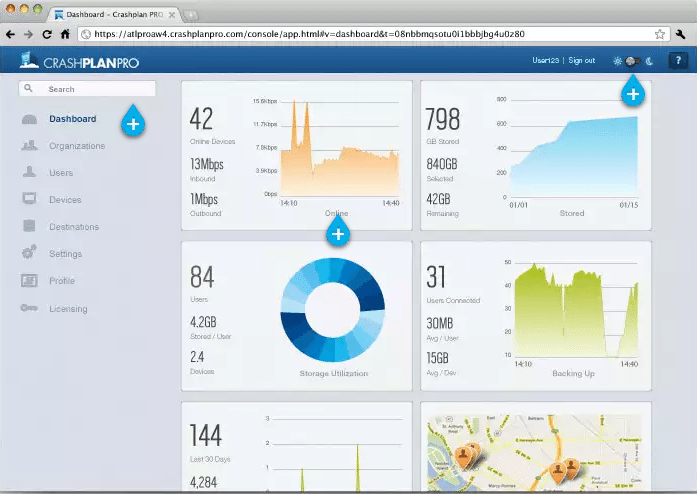Click the browser forward arrow

tap(28, 34)
